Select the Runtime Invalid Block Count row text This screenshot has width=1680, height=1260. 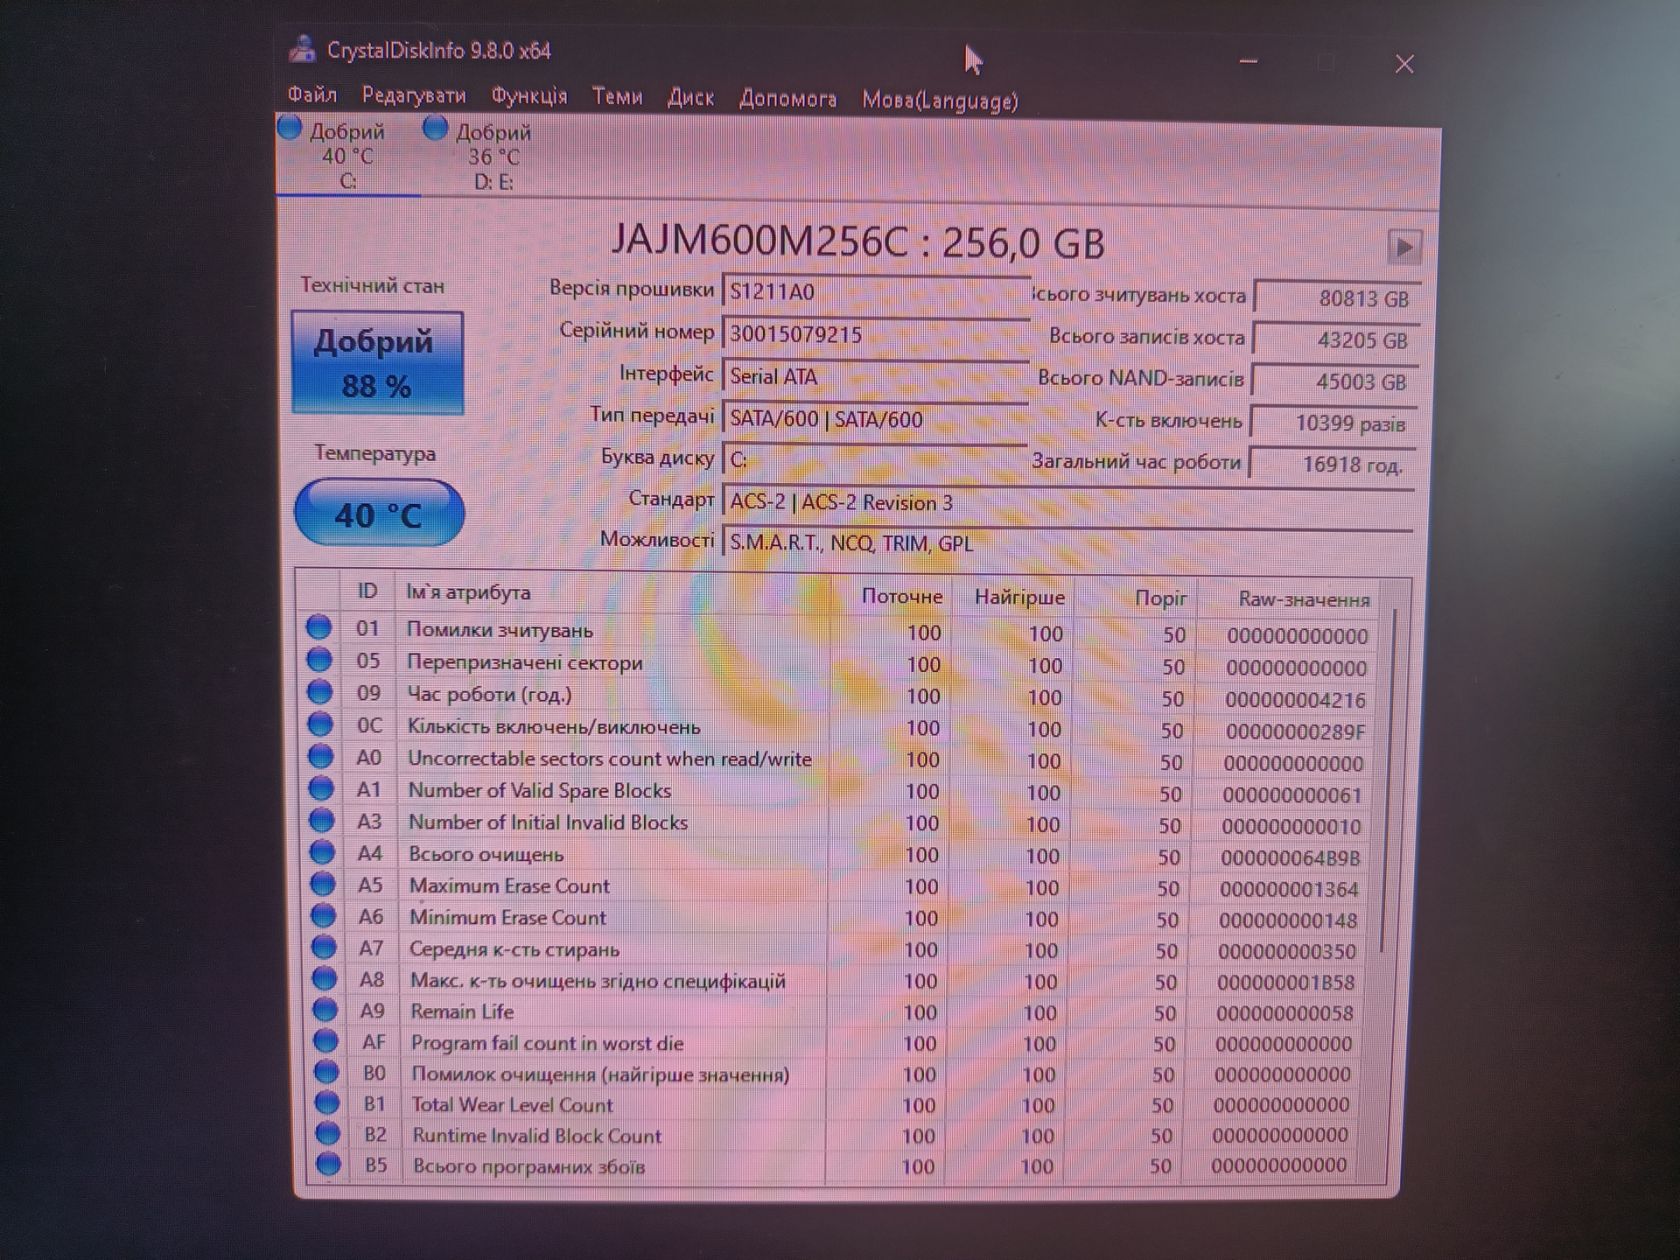coord(536,1135)
